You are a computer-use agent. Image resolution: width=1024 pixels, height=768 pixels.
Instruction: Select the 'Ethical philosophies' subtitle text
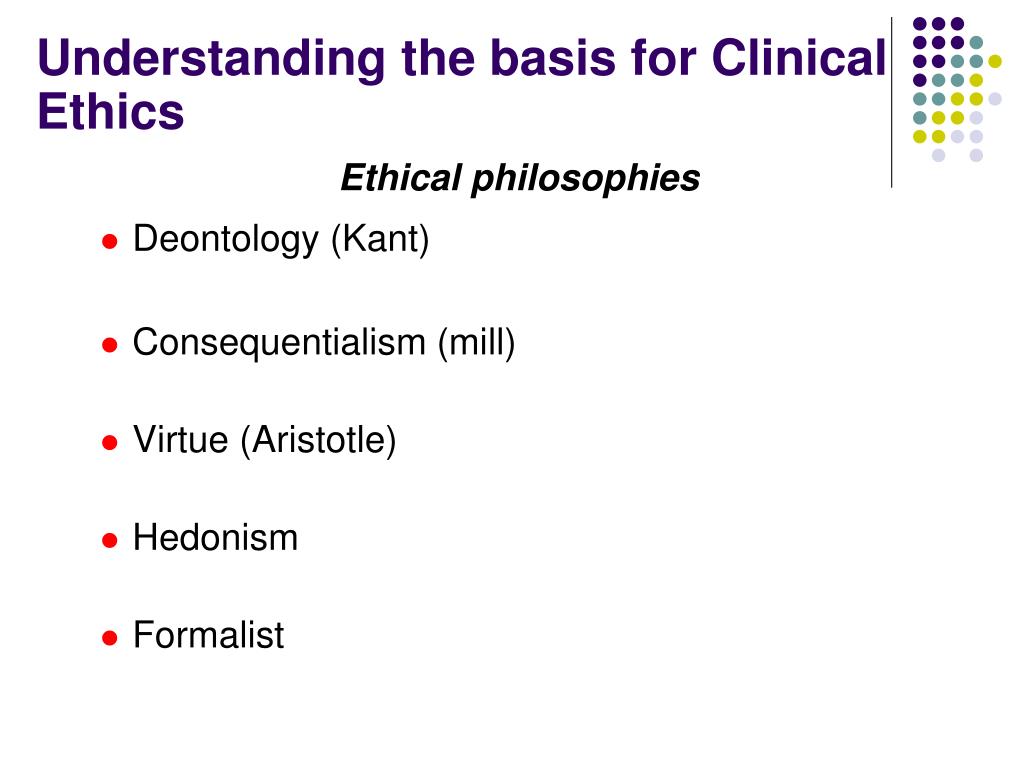coord(520,178)
